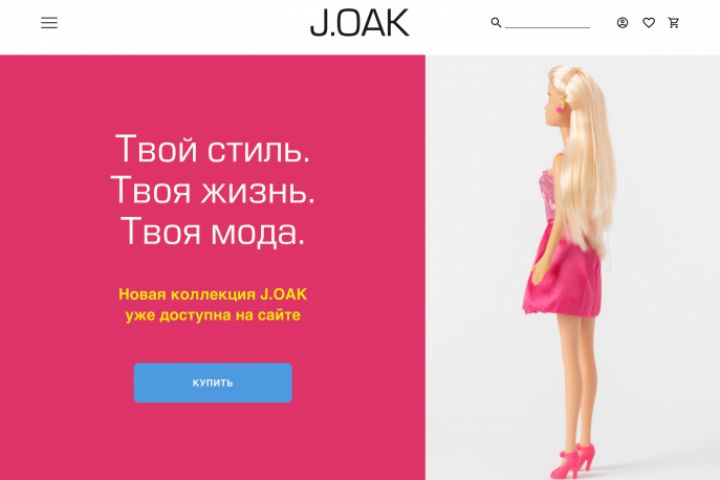Click the headline line "Твоя мода."
This screenshot has width=720, height=480.
(213, 231)
